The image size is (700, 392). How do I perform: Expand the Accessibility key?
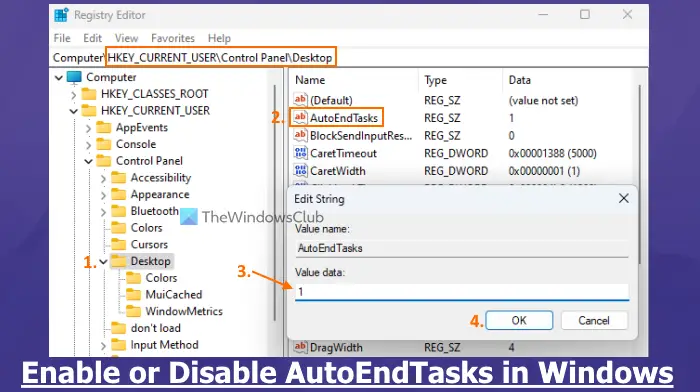point(103,178)
